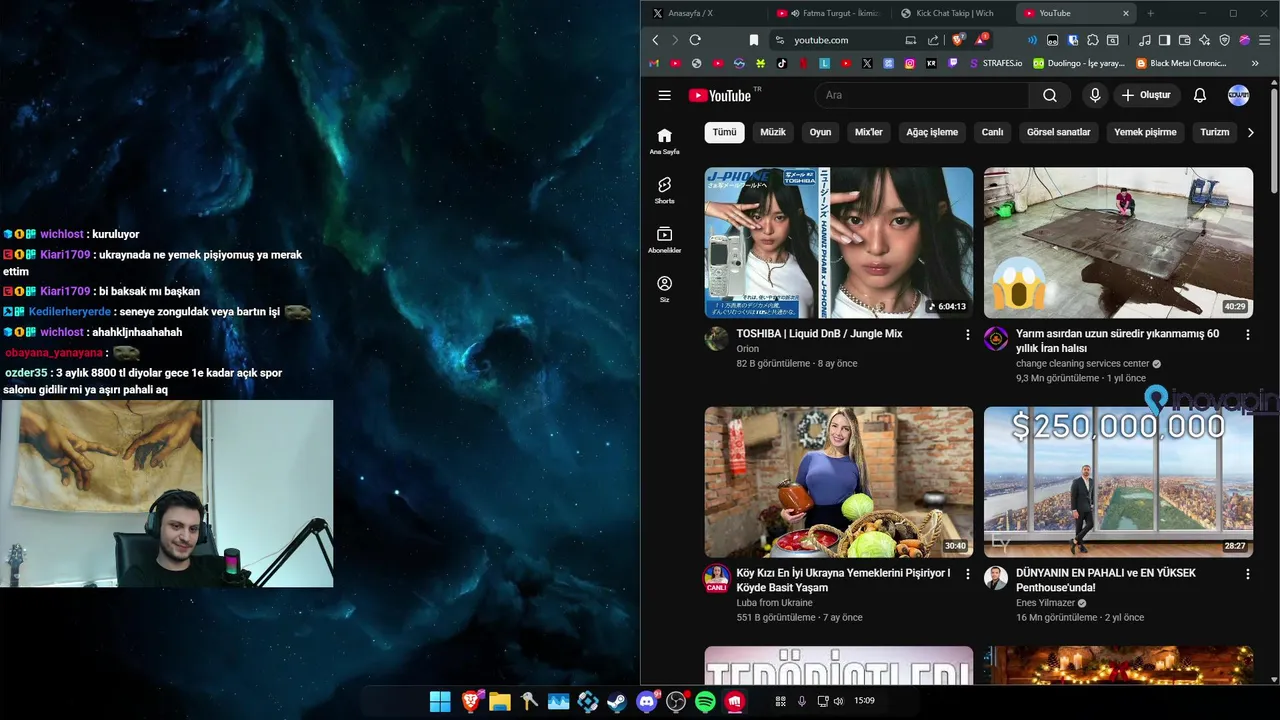Open the media playback control music-note icon

(1145, 40)
